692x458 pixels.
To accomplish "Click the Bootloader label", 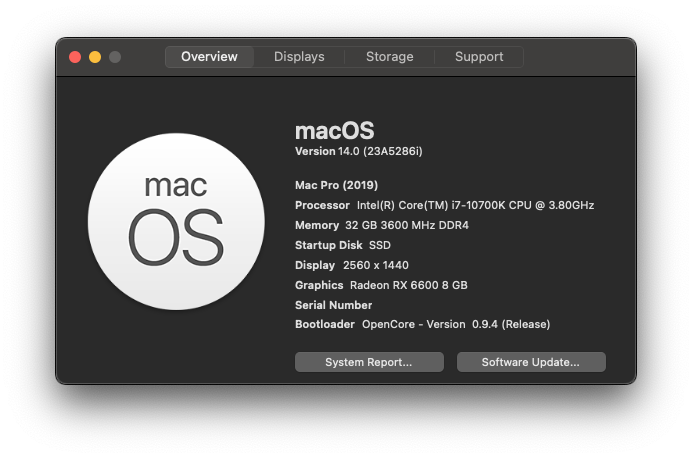I will 325,324.
